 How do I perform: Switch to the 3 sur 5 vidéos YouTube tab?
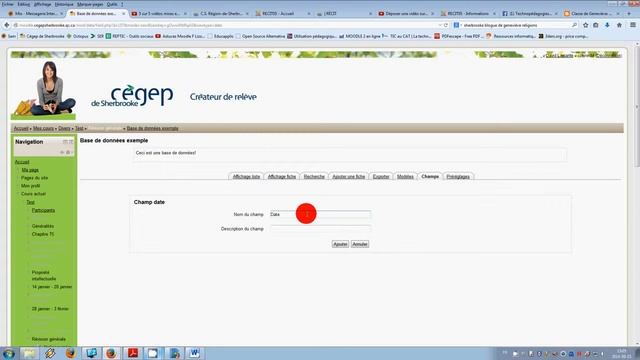[x=159, y=13]
